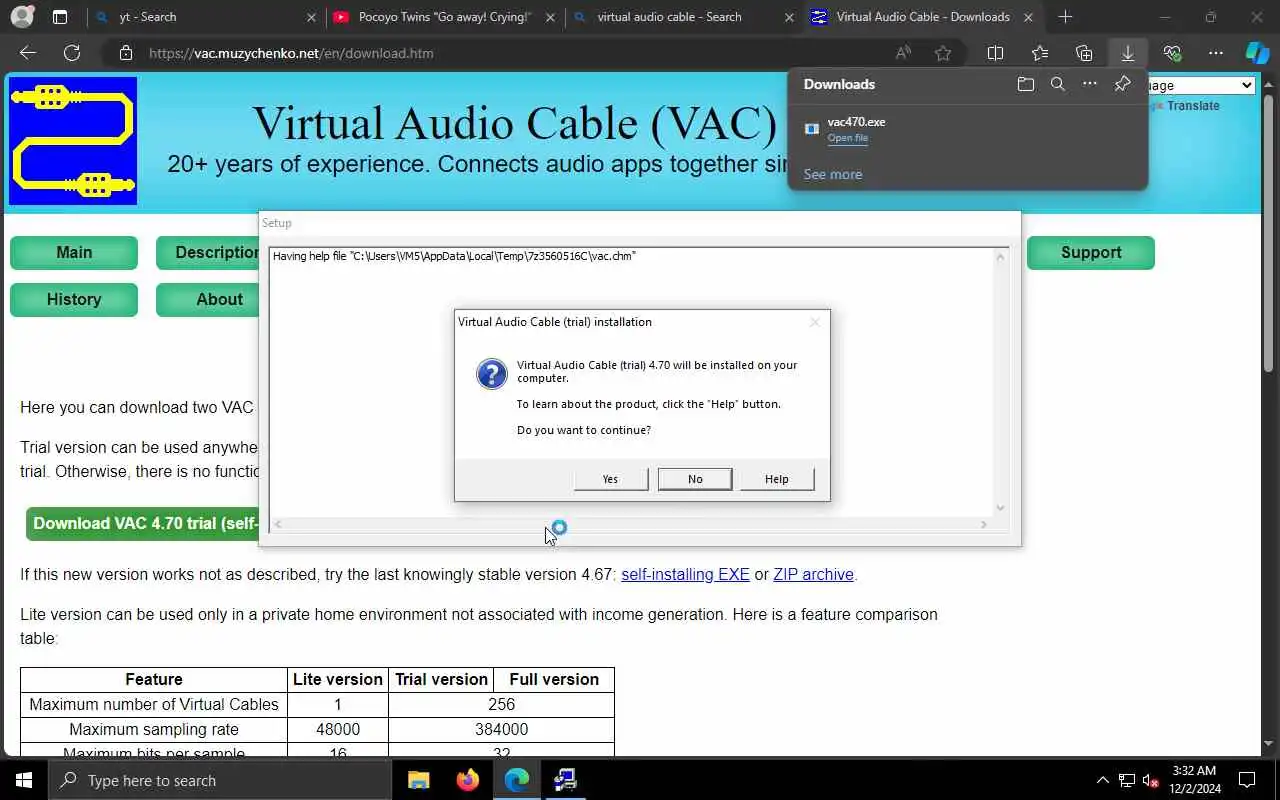1280x800 pixels.
Task: Click Help in the VAC installation dialog
Action: (777, 479)
